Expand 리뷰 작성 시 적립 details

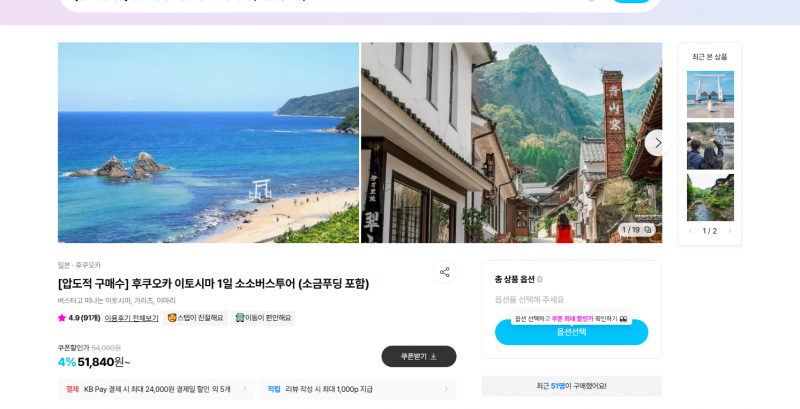click(358, 389)
